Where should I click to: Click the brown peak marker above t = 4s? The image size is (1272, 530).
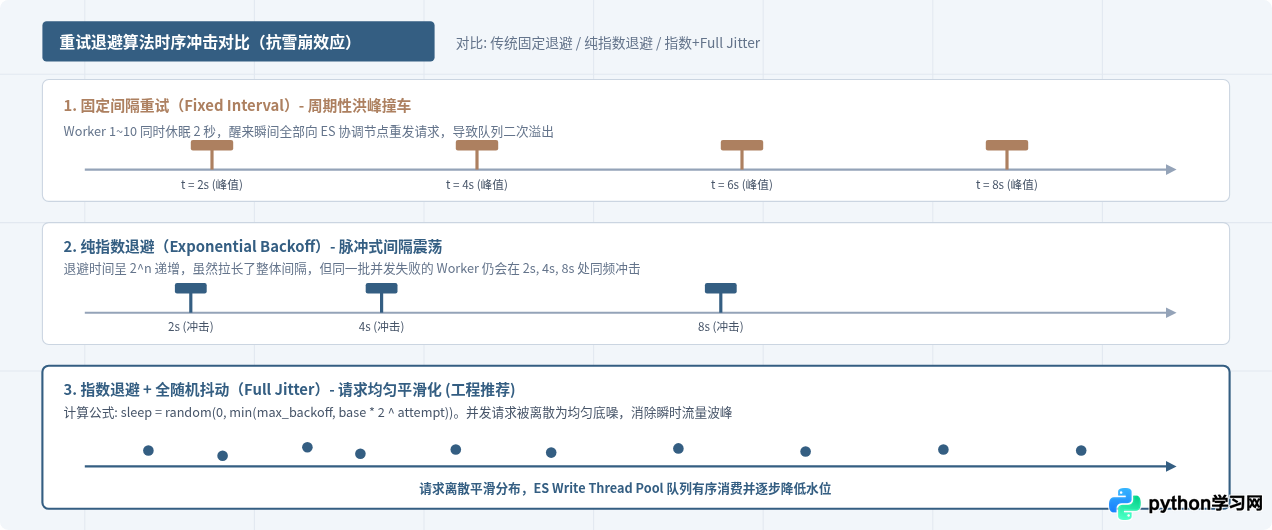click(476, 145)
